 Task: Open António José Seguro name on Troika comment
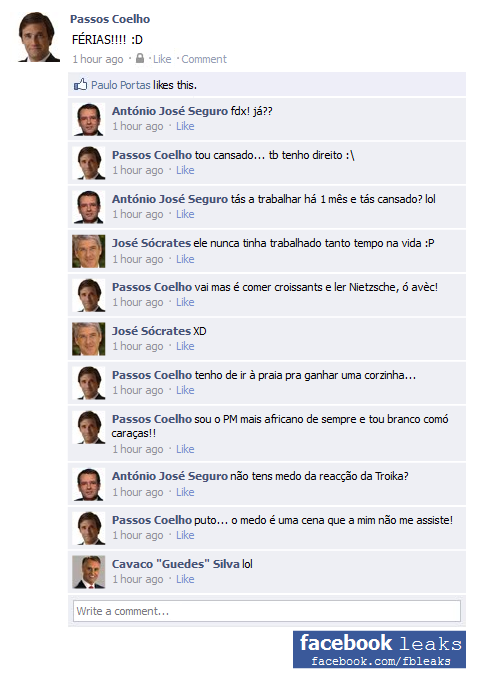coord(170,476)
